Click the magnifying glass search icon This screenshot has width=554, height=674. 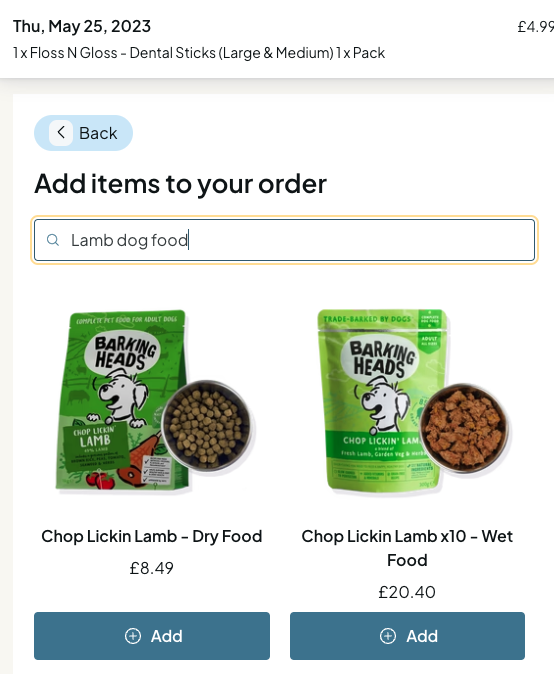(53, 240)
